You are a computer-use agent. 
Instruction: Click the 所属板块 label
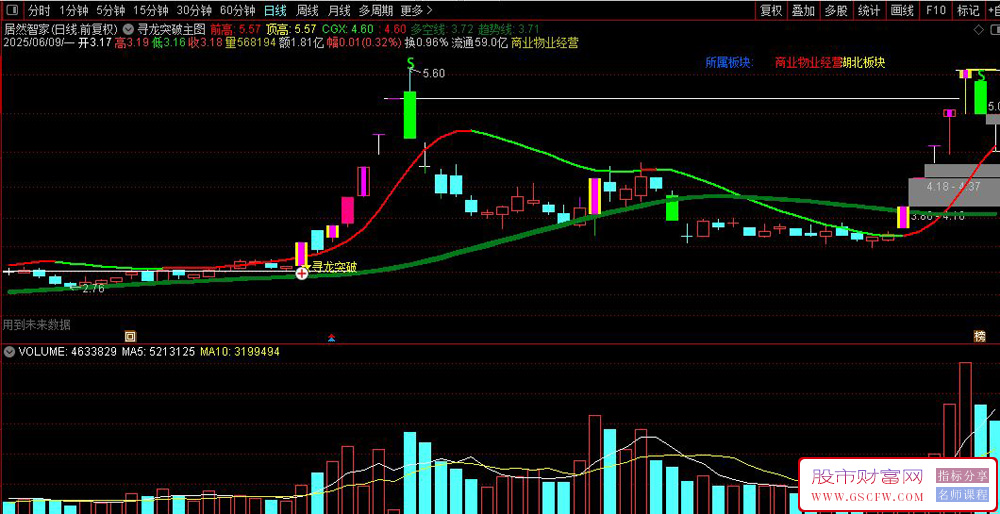[x=730, y=62]
